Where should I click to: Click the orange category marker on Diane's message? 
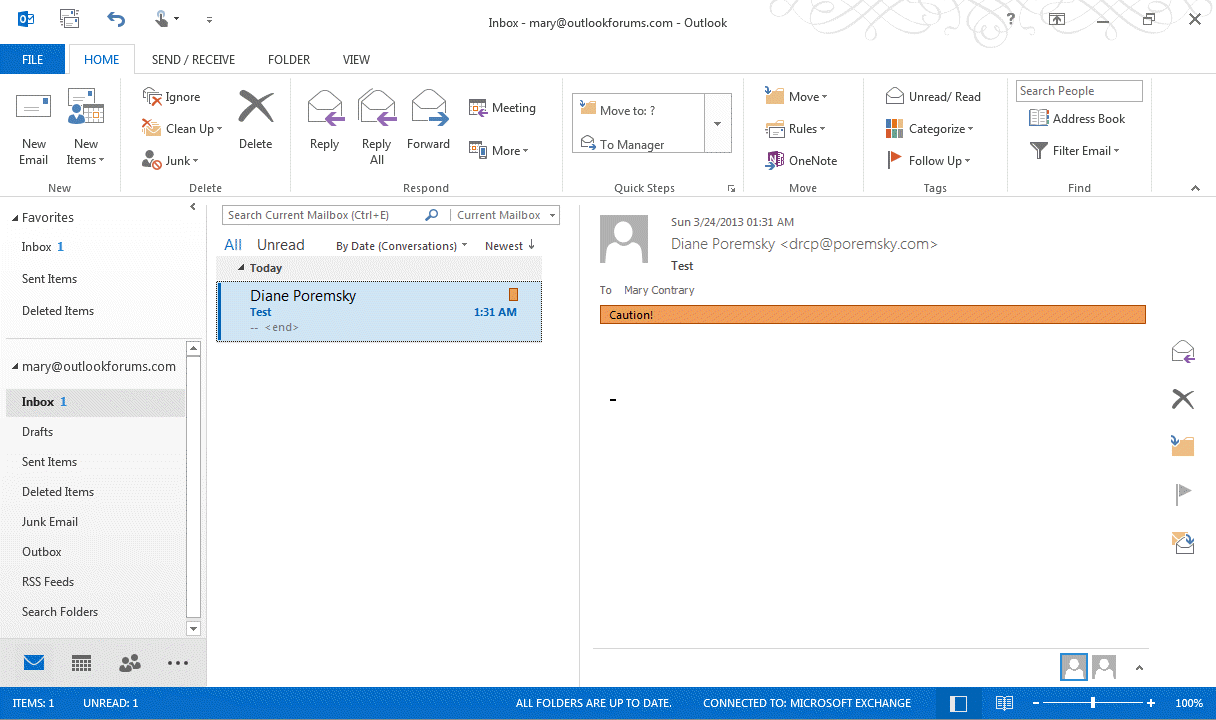click(x=514, y=295)
